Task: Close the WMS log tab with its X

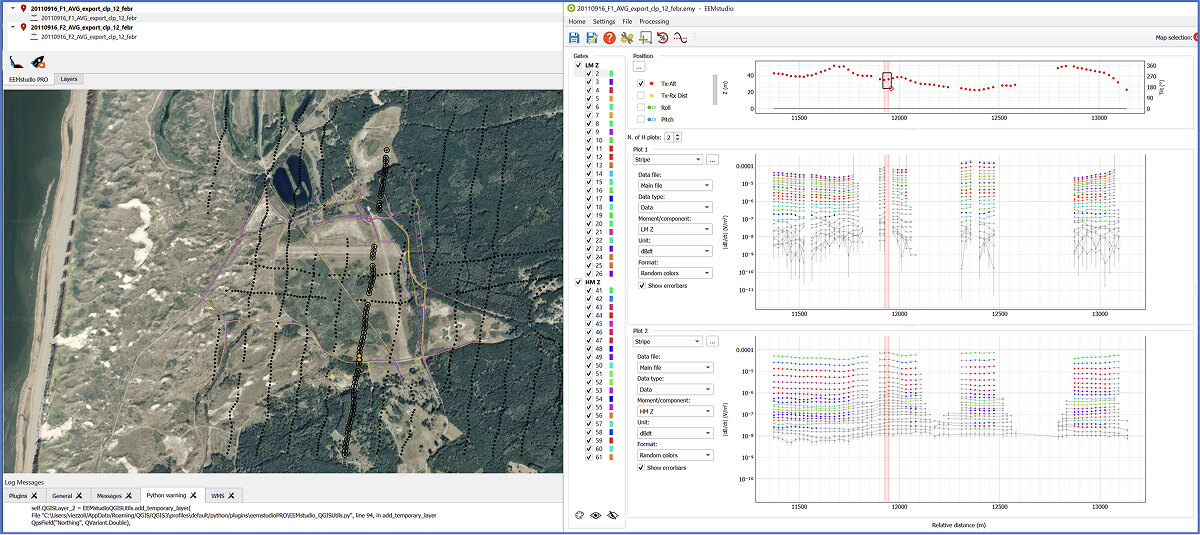Action: (x=230, y=496)
